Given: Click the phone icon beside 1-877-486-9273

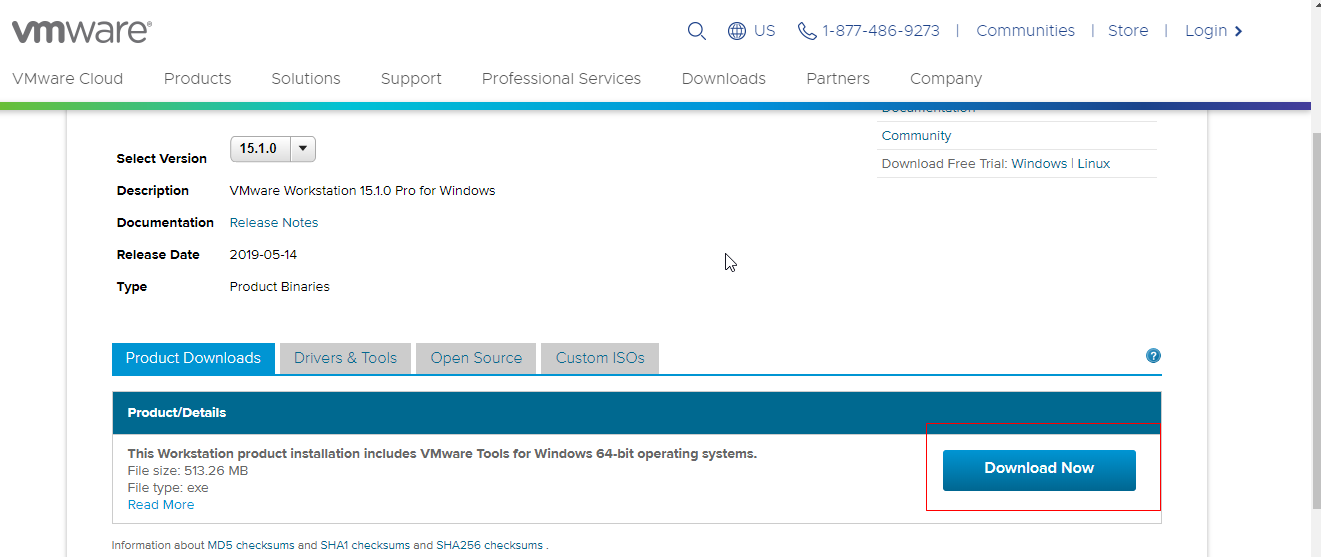Looking at the screenshot, I should 807,31.
